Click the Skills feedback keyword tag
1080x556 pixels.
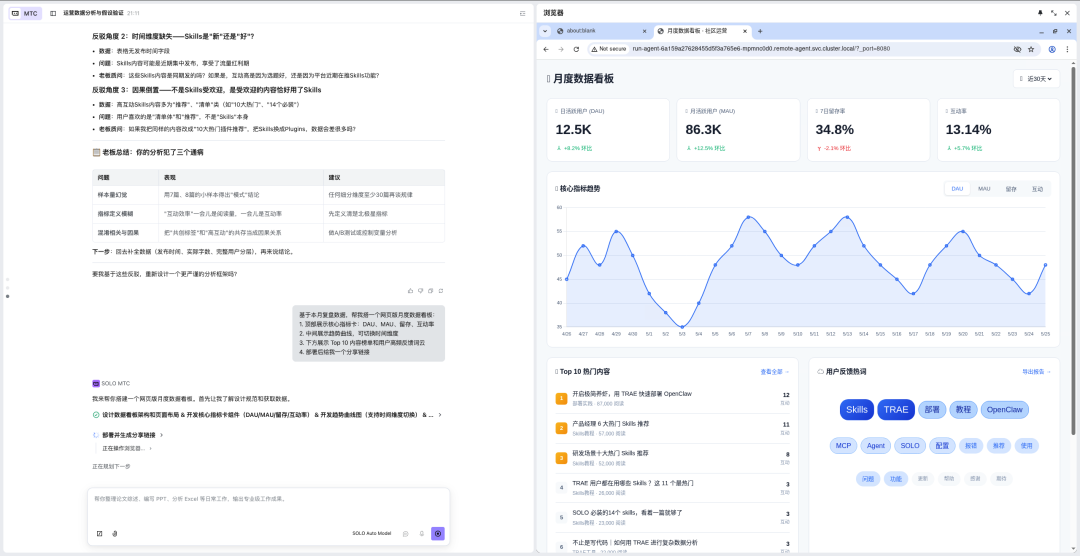point(857,409)
